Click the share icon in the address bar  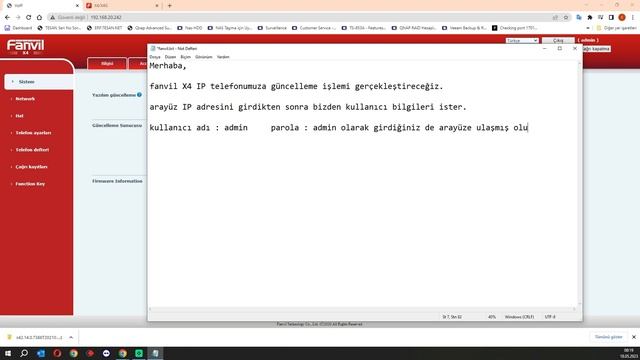pyautogui.click(x=555, y=17)
